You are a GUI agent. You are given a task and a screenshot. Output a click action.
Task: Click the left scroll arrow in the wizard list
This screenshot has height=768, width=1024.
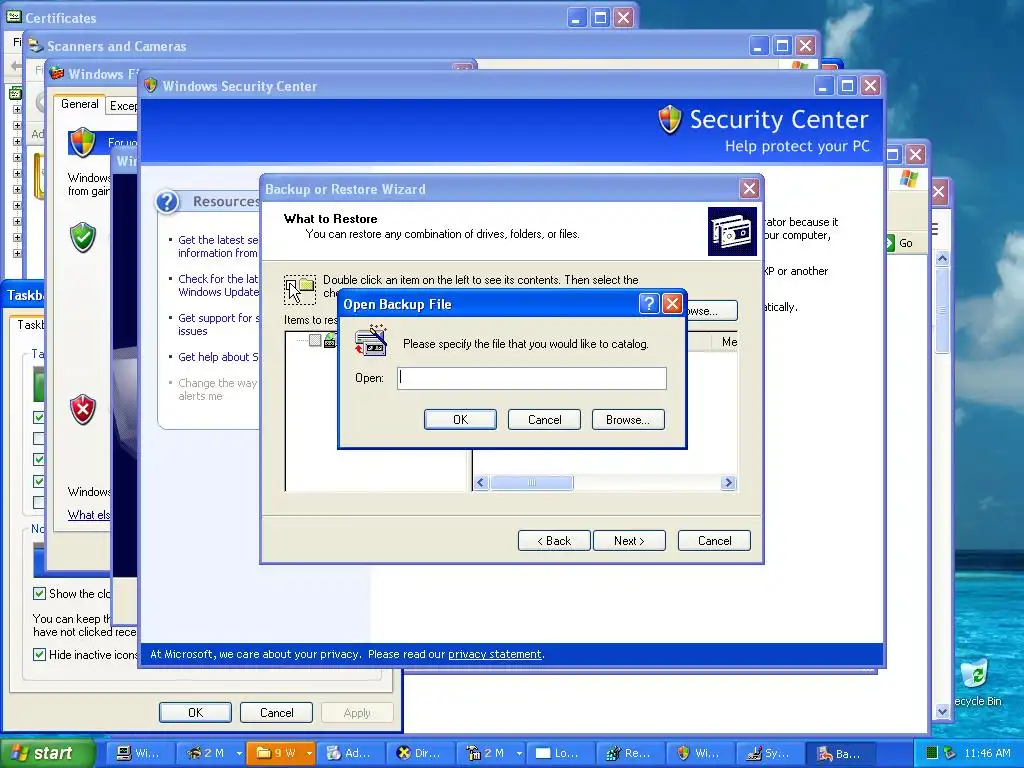click(481, 483)
